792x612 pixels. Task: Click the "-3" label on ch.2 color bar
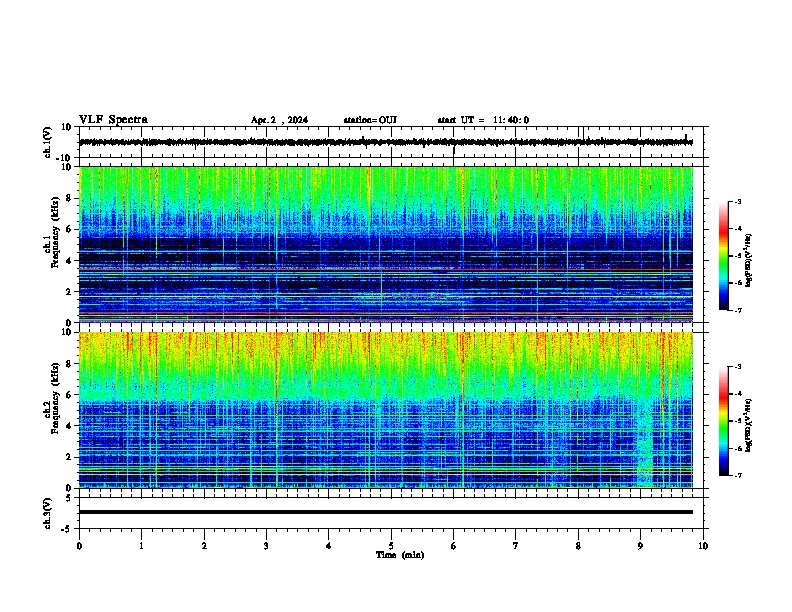coord(738,367)
